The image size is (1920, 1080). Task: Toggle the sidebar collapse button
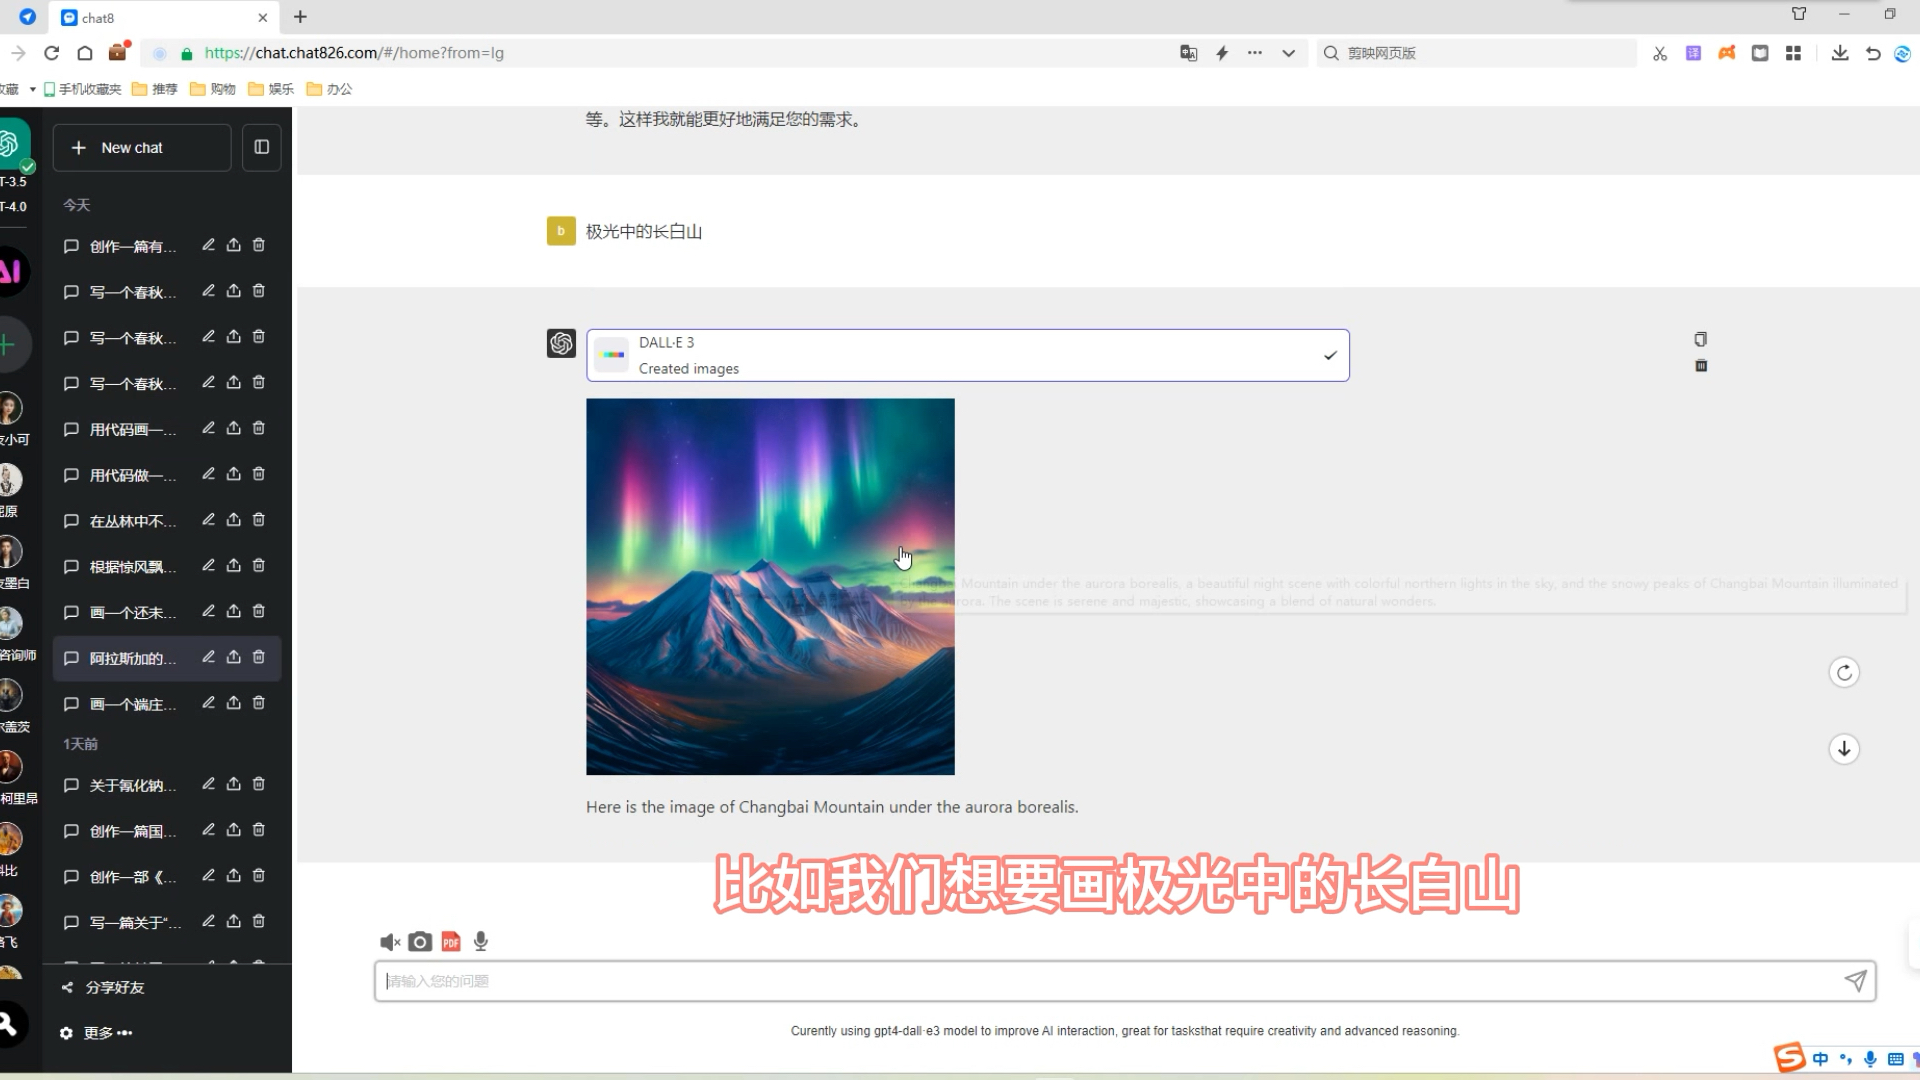click(261, 148)
